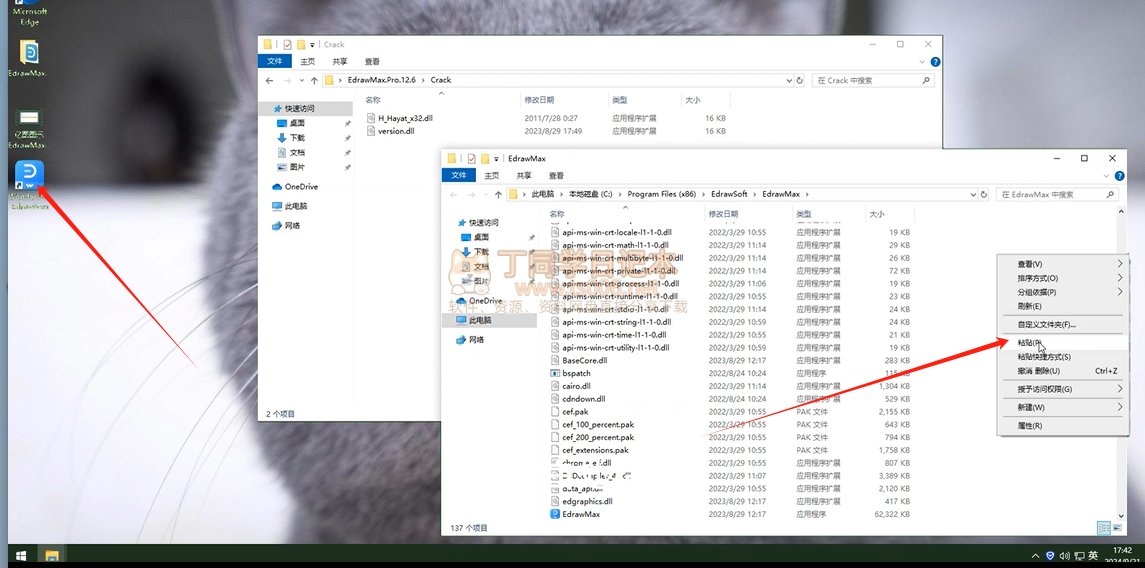
Task: Click the refresh button in Crack window address bar
Action: 798,80
